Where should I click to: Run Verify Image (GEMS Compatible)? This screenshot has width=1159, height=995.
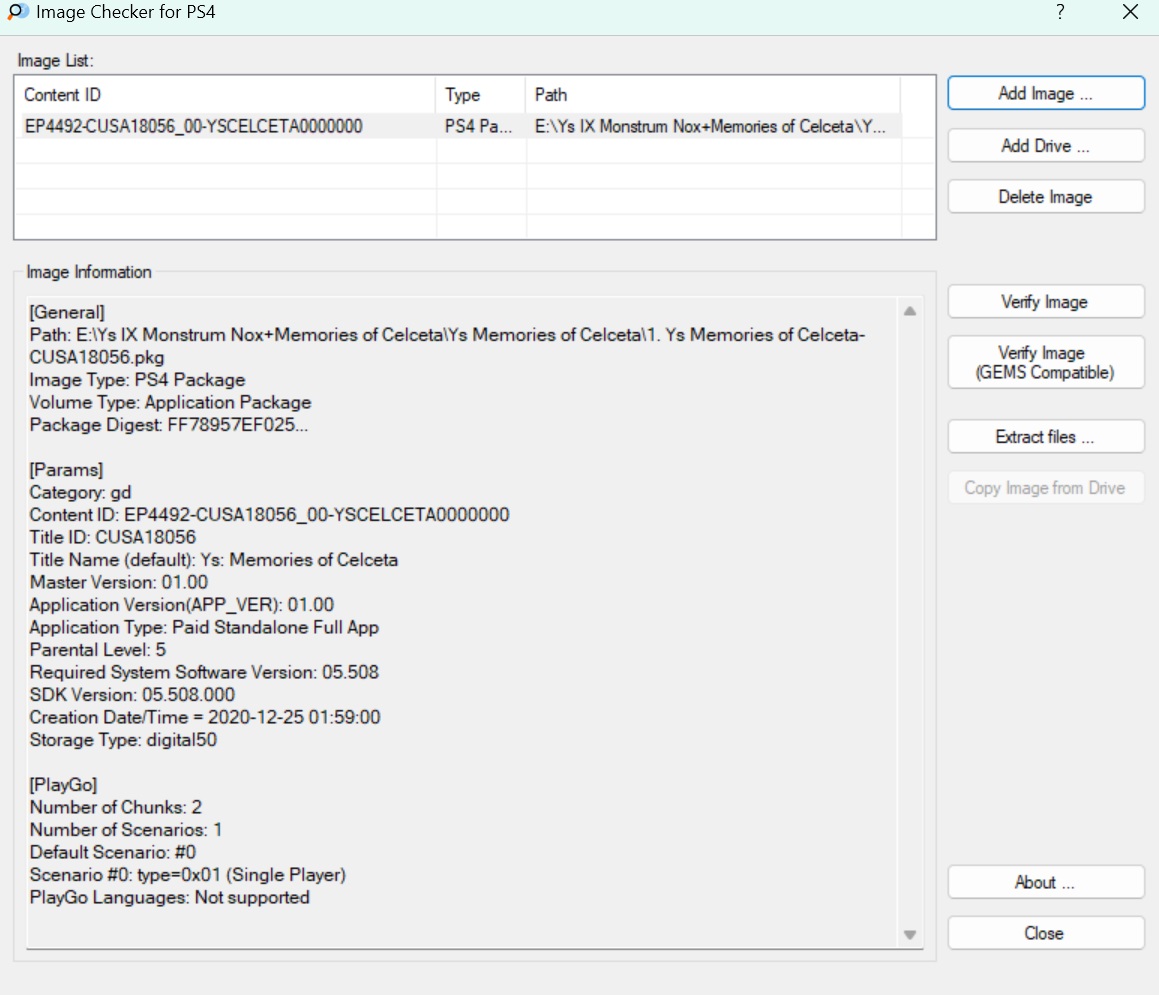[1045, 363]
